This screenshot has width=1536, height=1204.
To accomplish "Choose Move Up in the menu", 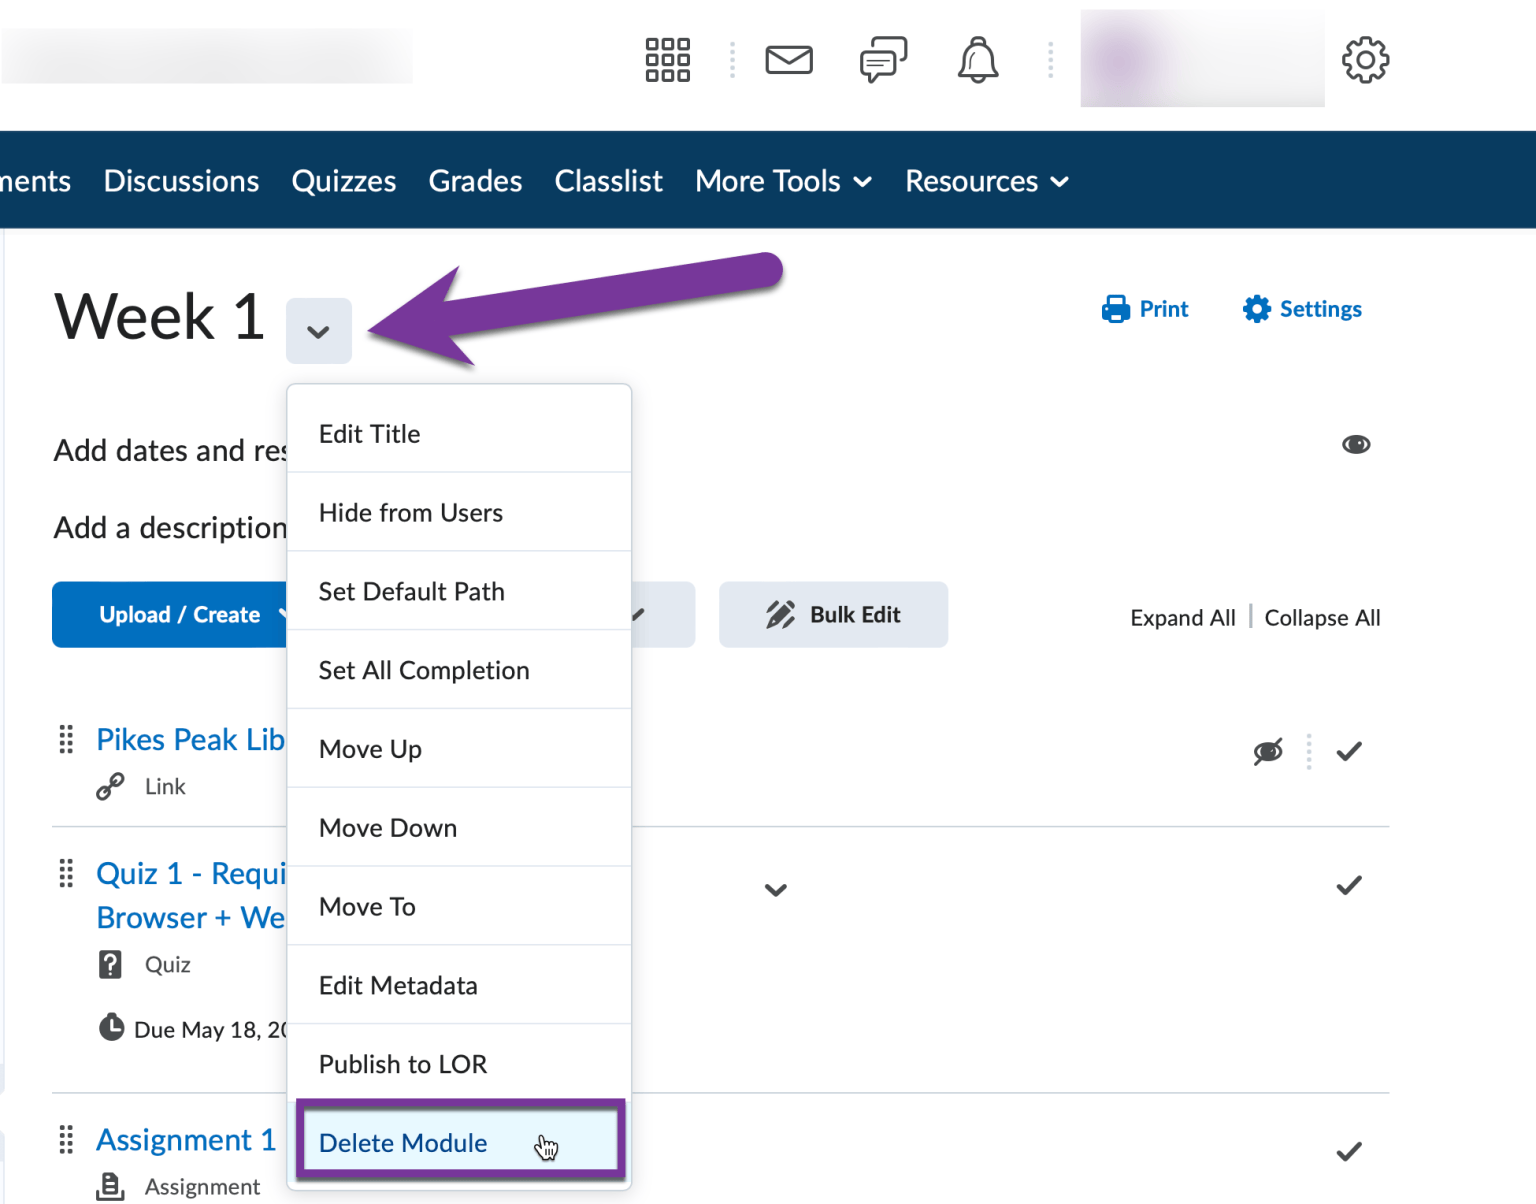I will 459,749.
